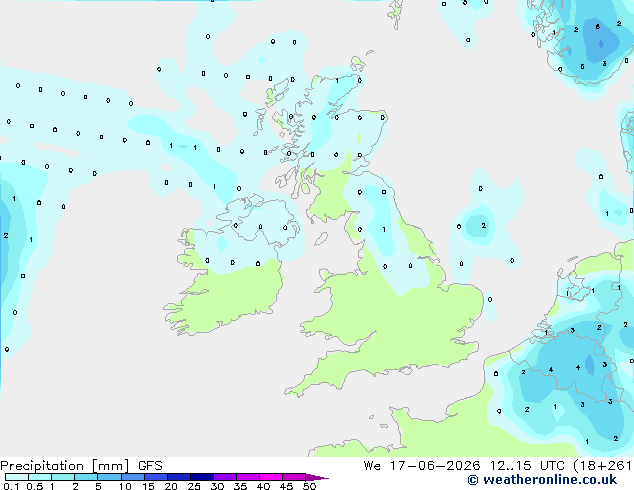Click the 1–2 mm legend color swatch
The height and width of the screenshot is (490, 634).
pyautogui.click(x=63, y=477)
